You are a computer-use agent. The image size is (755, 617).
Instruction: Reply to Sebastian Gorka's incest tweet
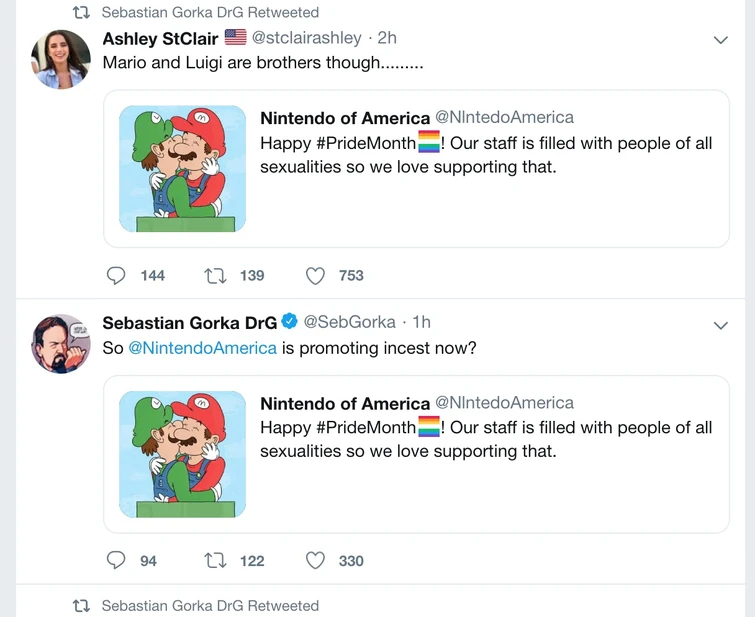(x=117, y=561)
